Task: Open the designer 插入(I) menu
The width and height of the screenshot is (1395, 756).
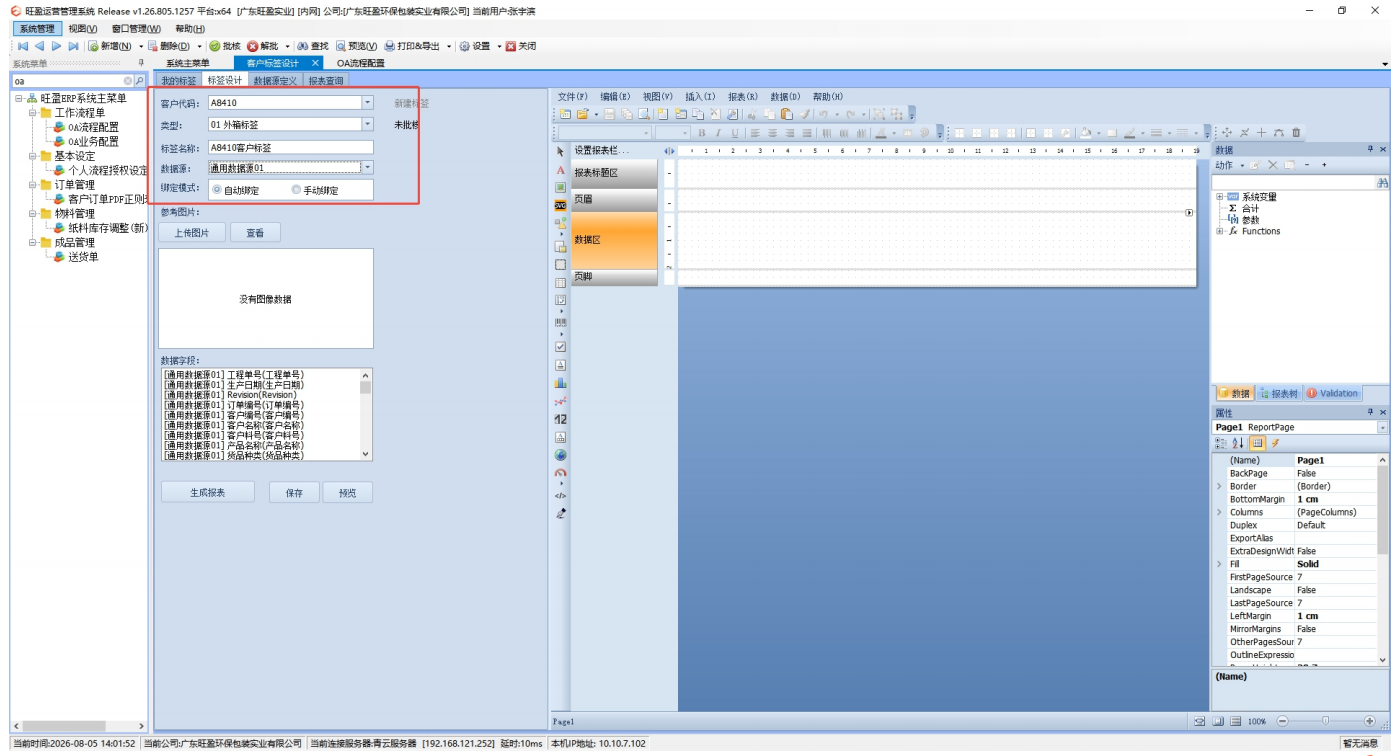Action: pos(700,97)
